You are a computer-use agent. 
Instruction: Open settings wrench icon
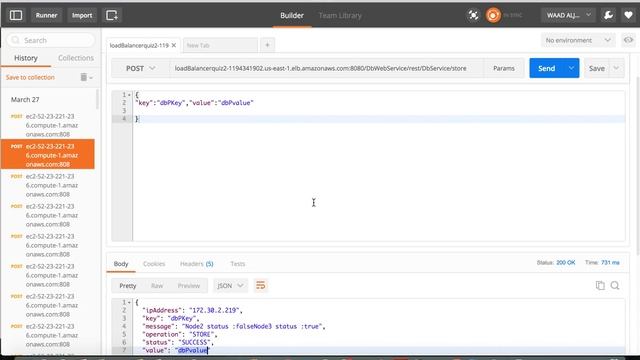(608, 15)
